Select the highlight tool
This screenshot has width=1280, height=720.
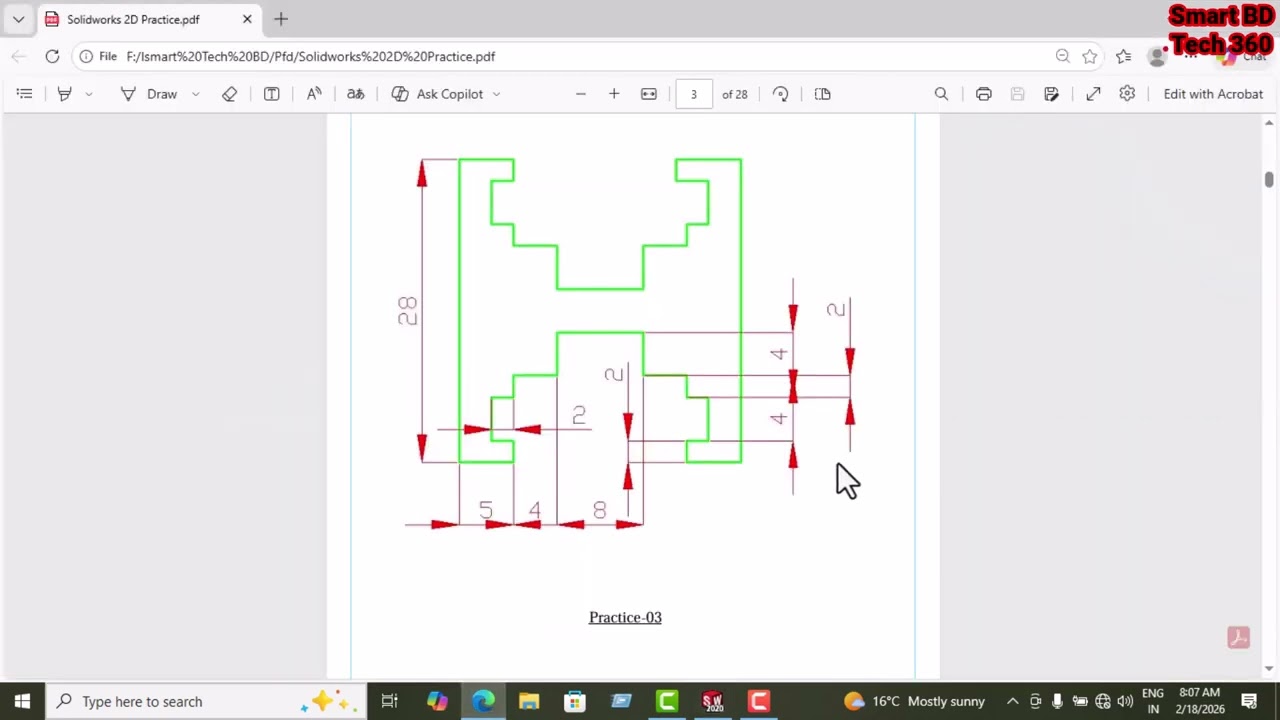[x=64, y=94]
